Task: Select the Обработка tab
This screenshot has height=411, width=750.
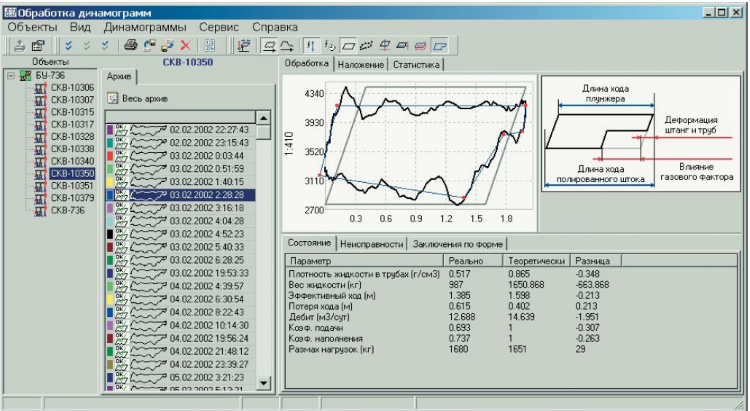Action: click(x=306, y=63)
